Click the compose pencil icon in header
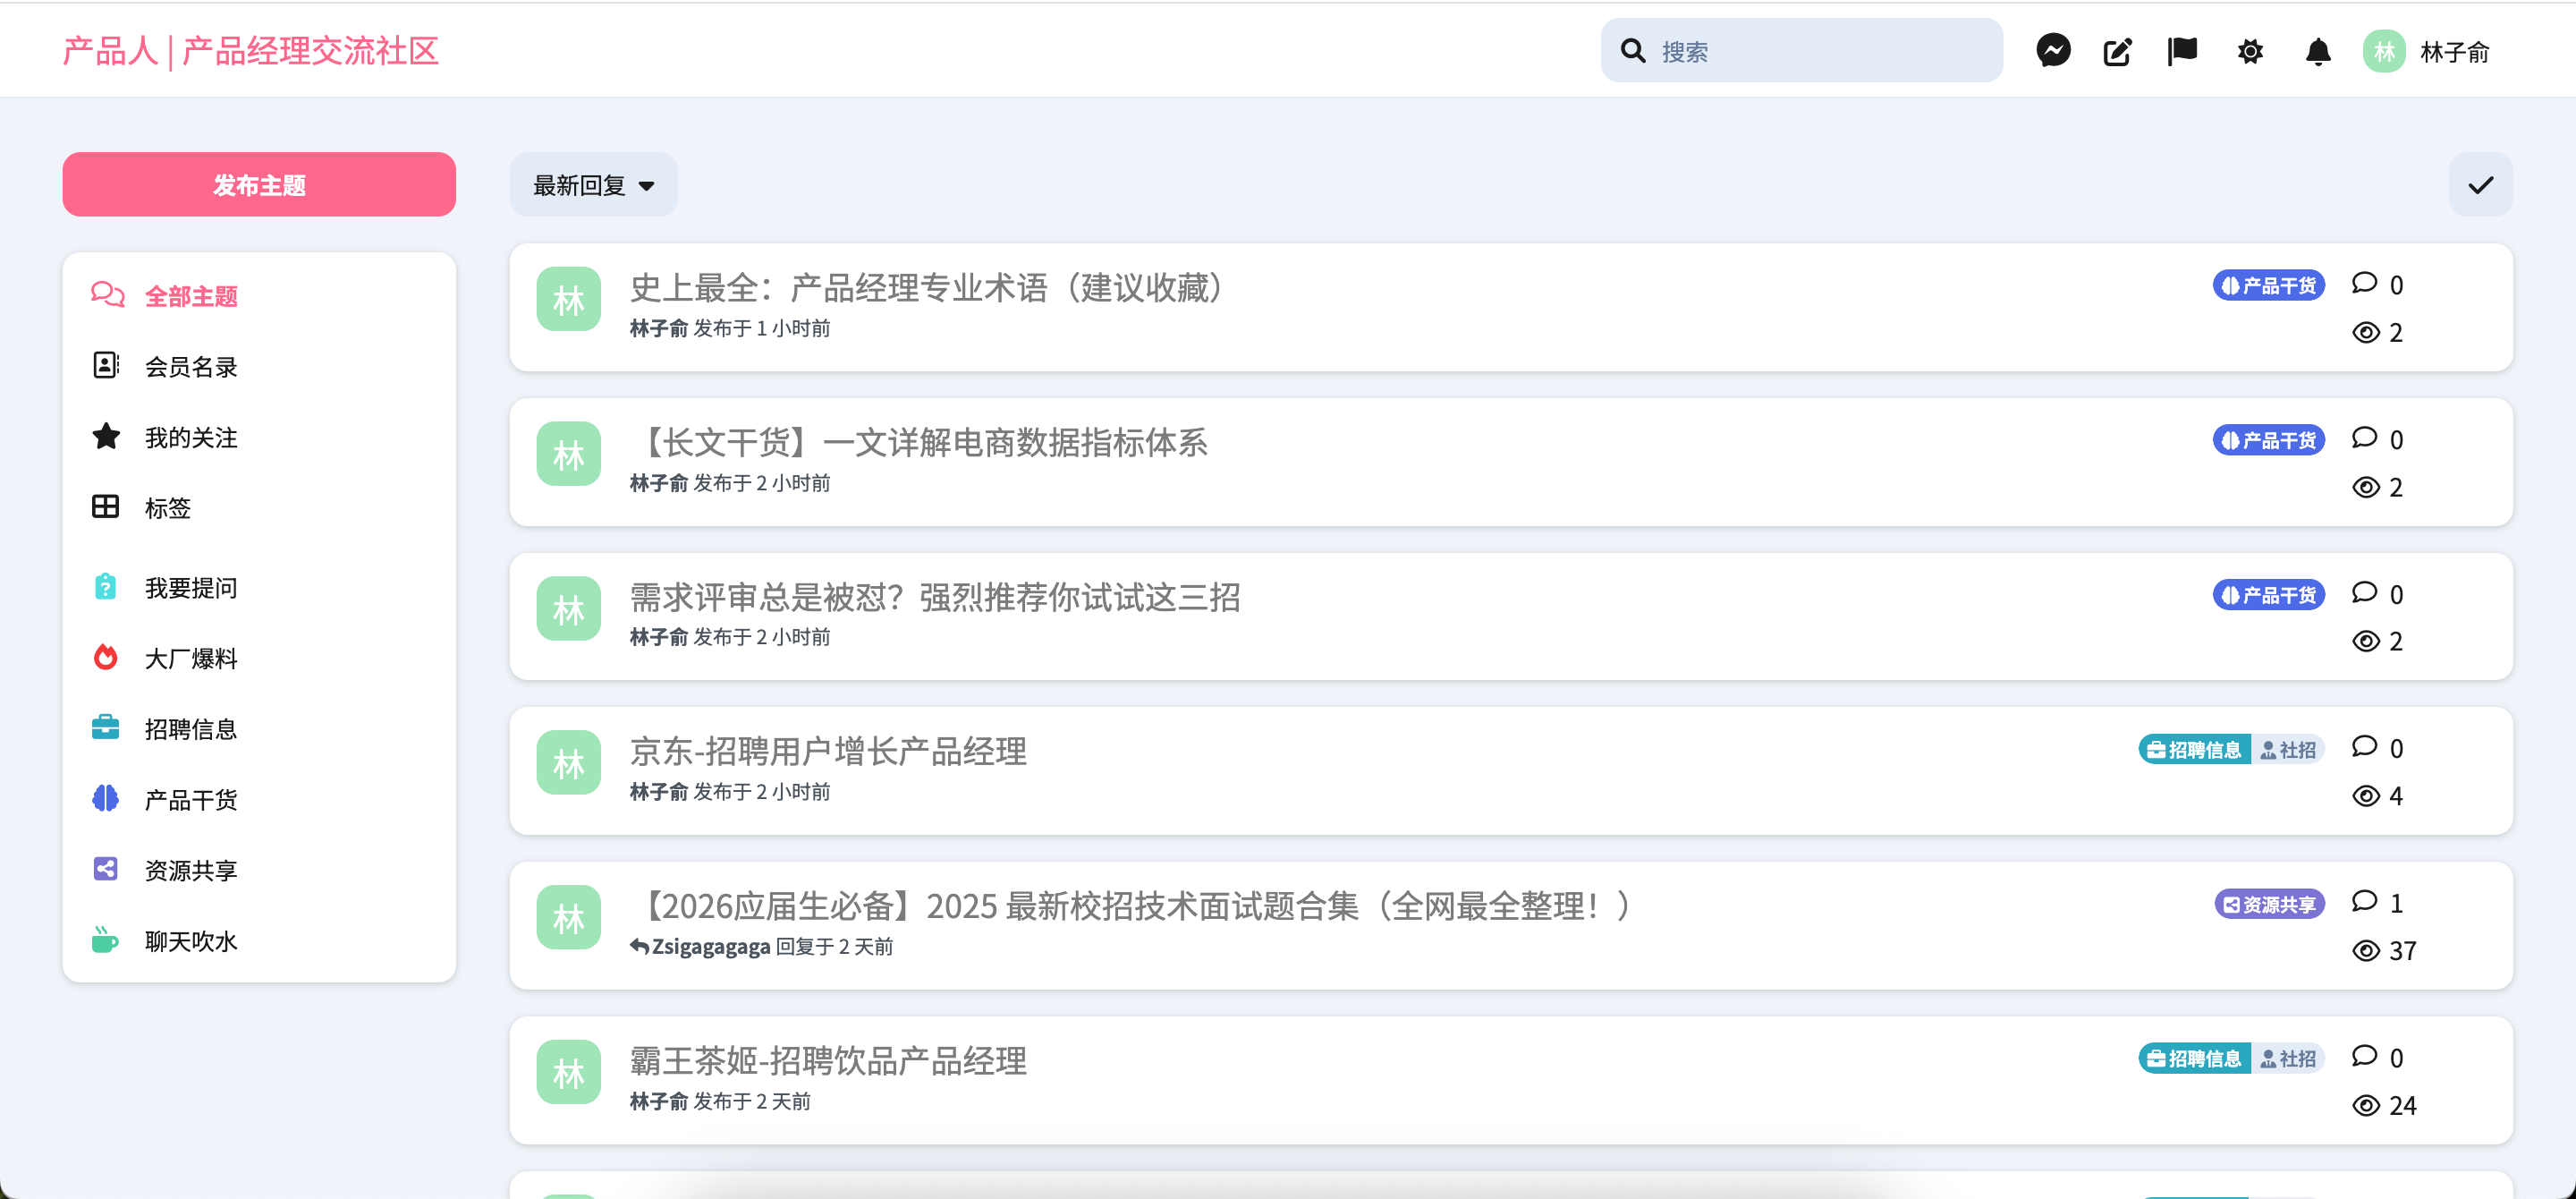The height and width of the screenshot is (1199, 2576). [2117, 51]
